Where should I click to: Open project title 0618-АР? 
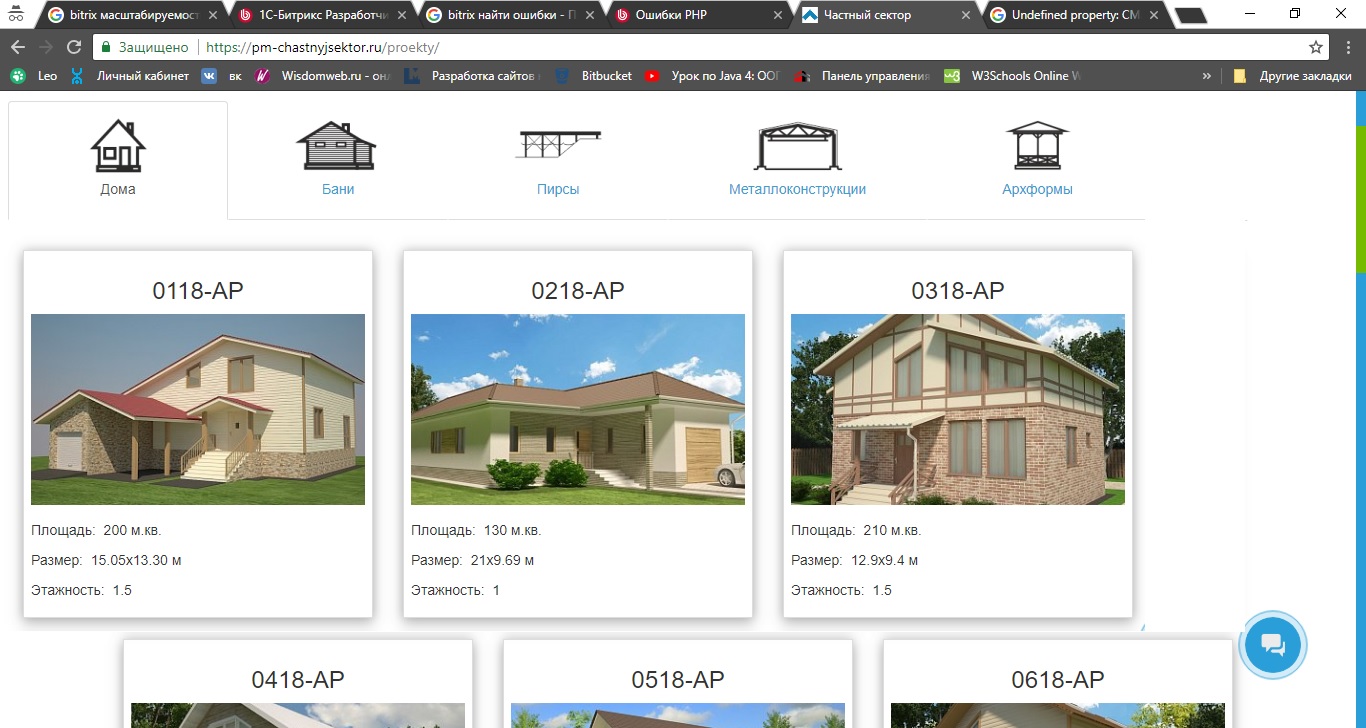[x=1058, y=679]
